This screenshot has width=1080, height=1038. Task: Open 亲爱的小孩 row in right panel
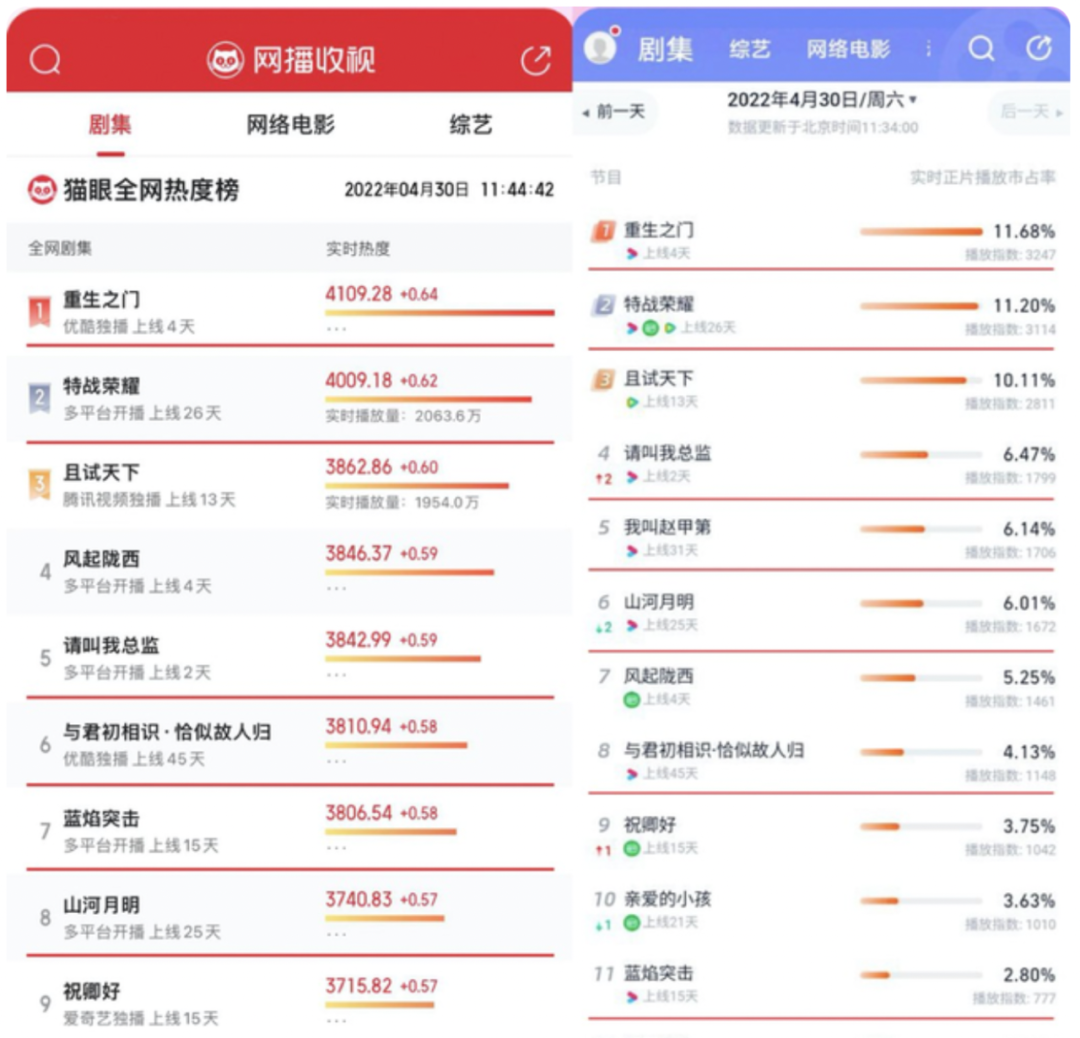(x=821, y=910)
